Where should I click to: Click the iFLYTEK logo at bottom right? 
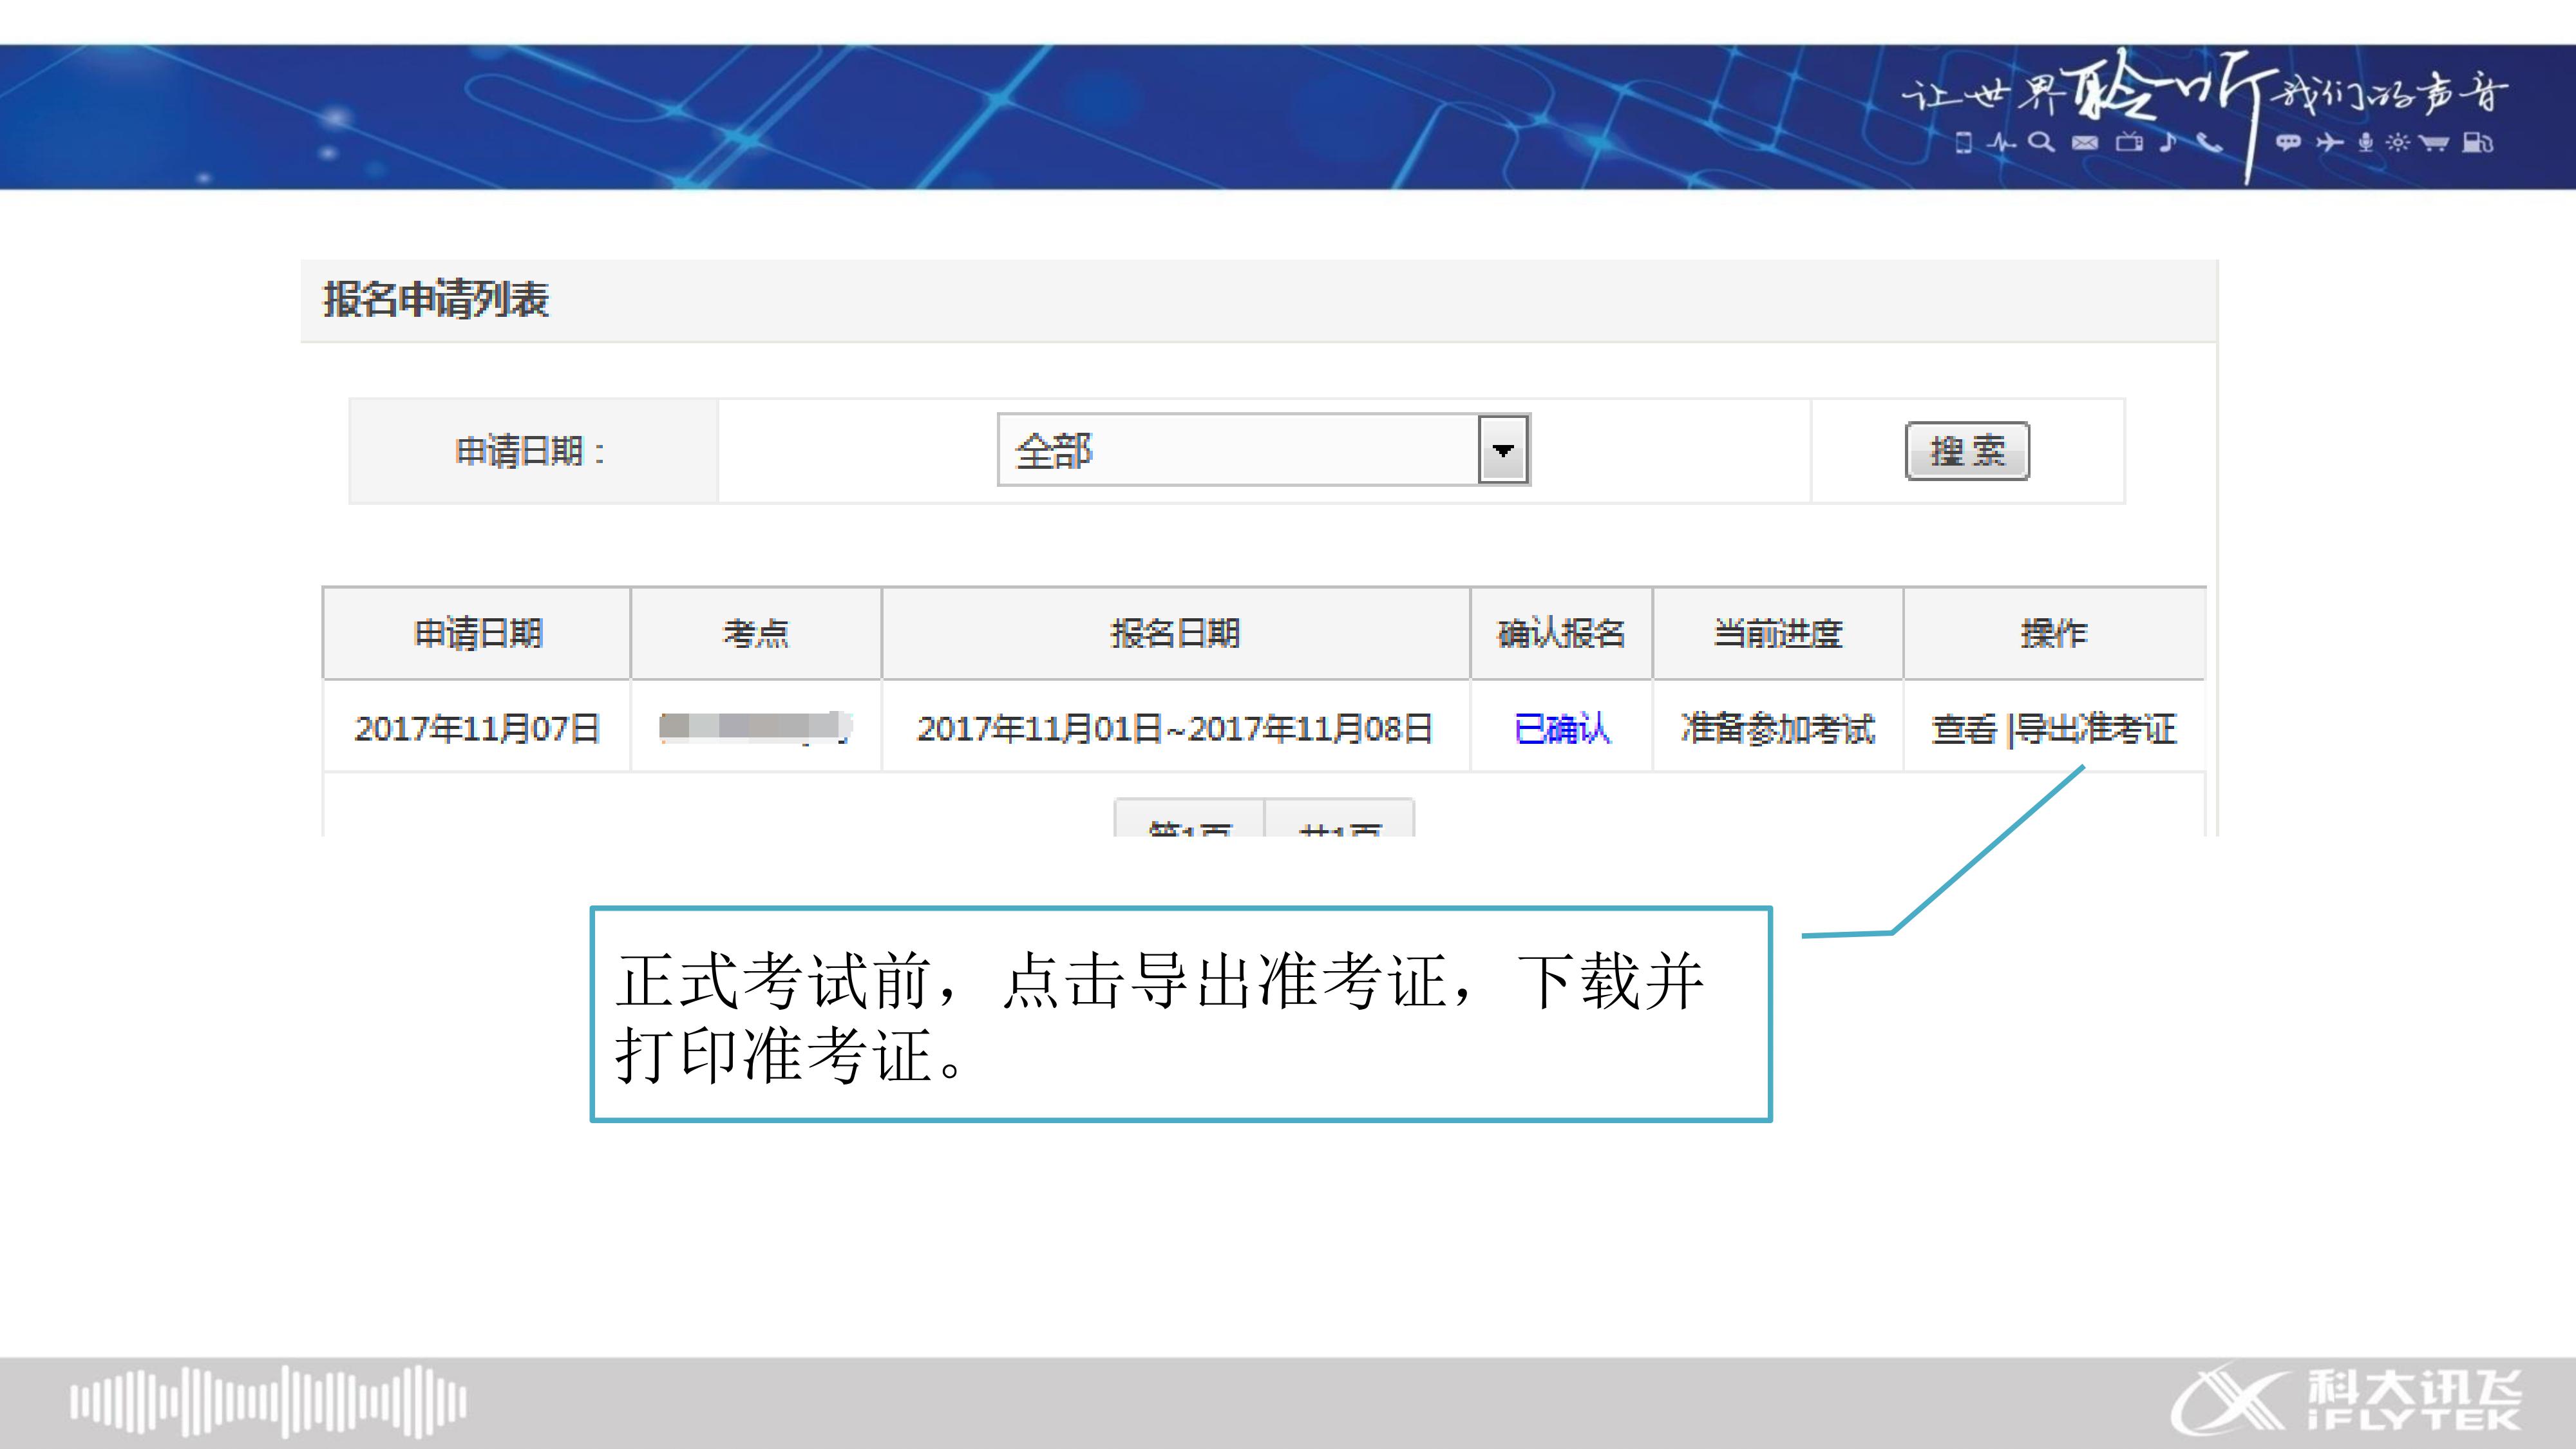pos(2346,1401)
